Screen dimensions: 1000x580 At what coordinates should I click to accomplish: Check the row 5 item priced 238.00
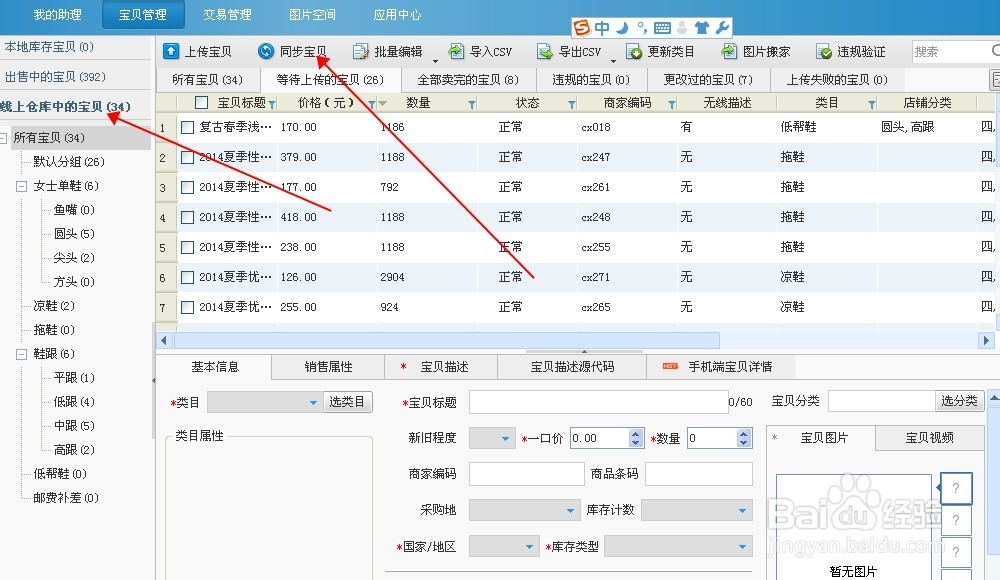click(188, 248)
